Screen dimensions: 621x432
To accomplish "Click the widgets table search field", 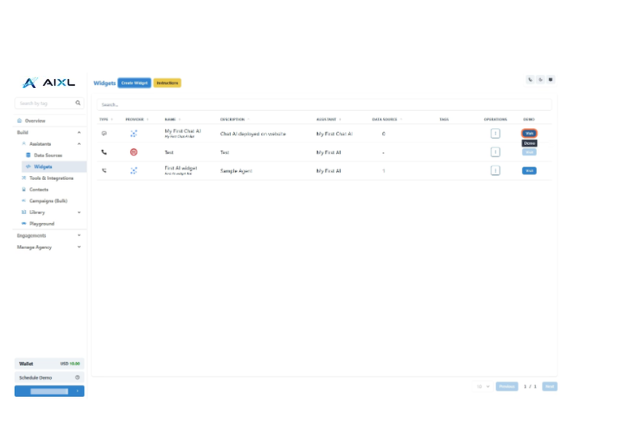I will tap(320, 104).
